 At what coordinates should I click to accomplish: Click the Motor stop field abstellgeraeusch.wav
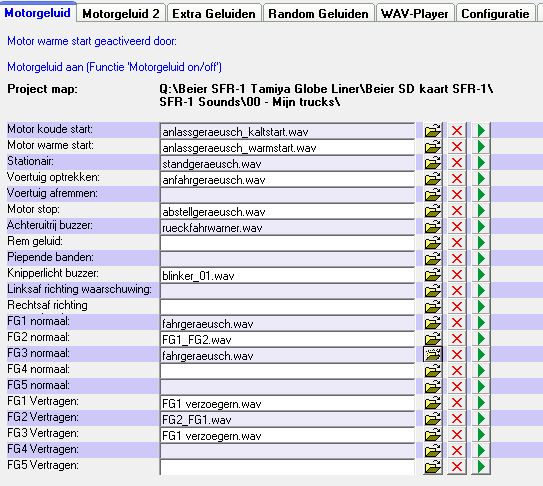(x=287, y=211)
